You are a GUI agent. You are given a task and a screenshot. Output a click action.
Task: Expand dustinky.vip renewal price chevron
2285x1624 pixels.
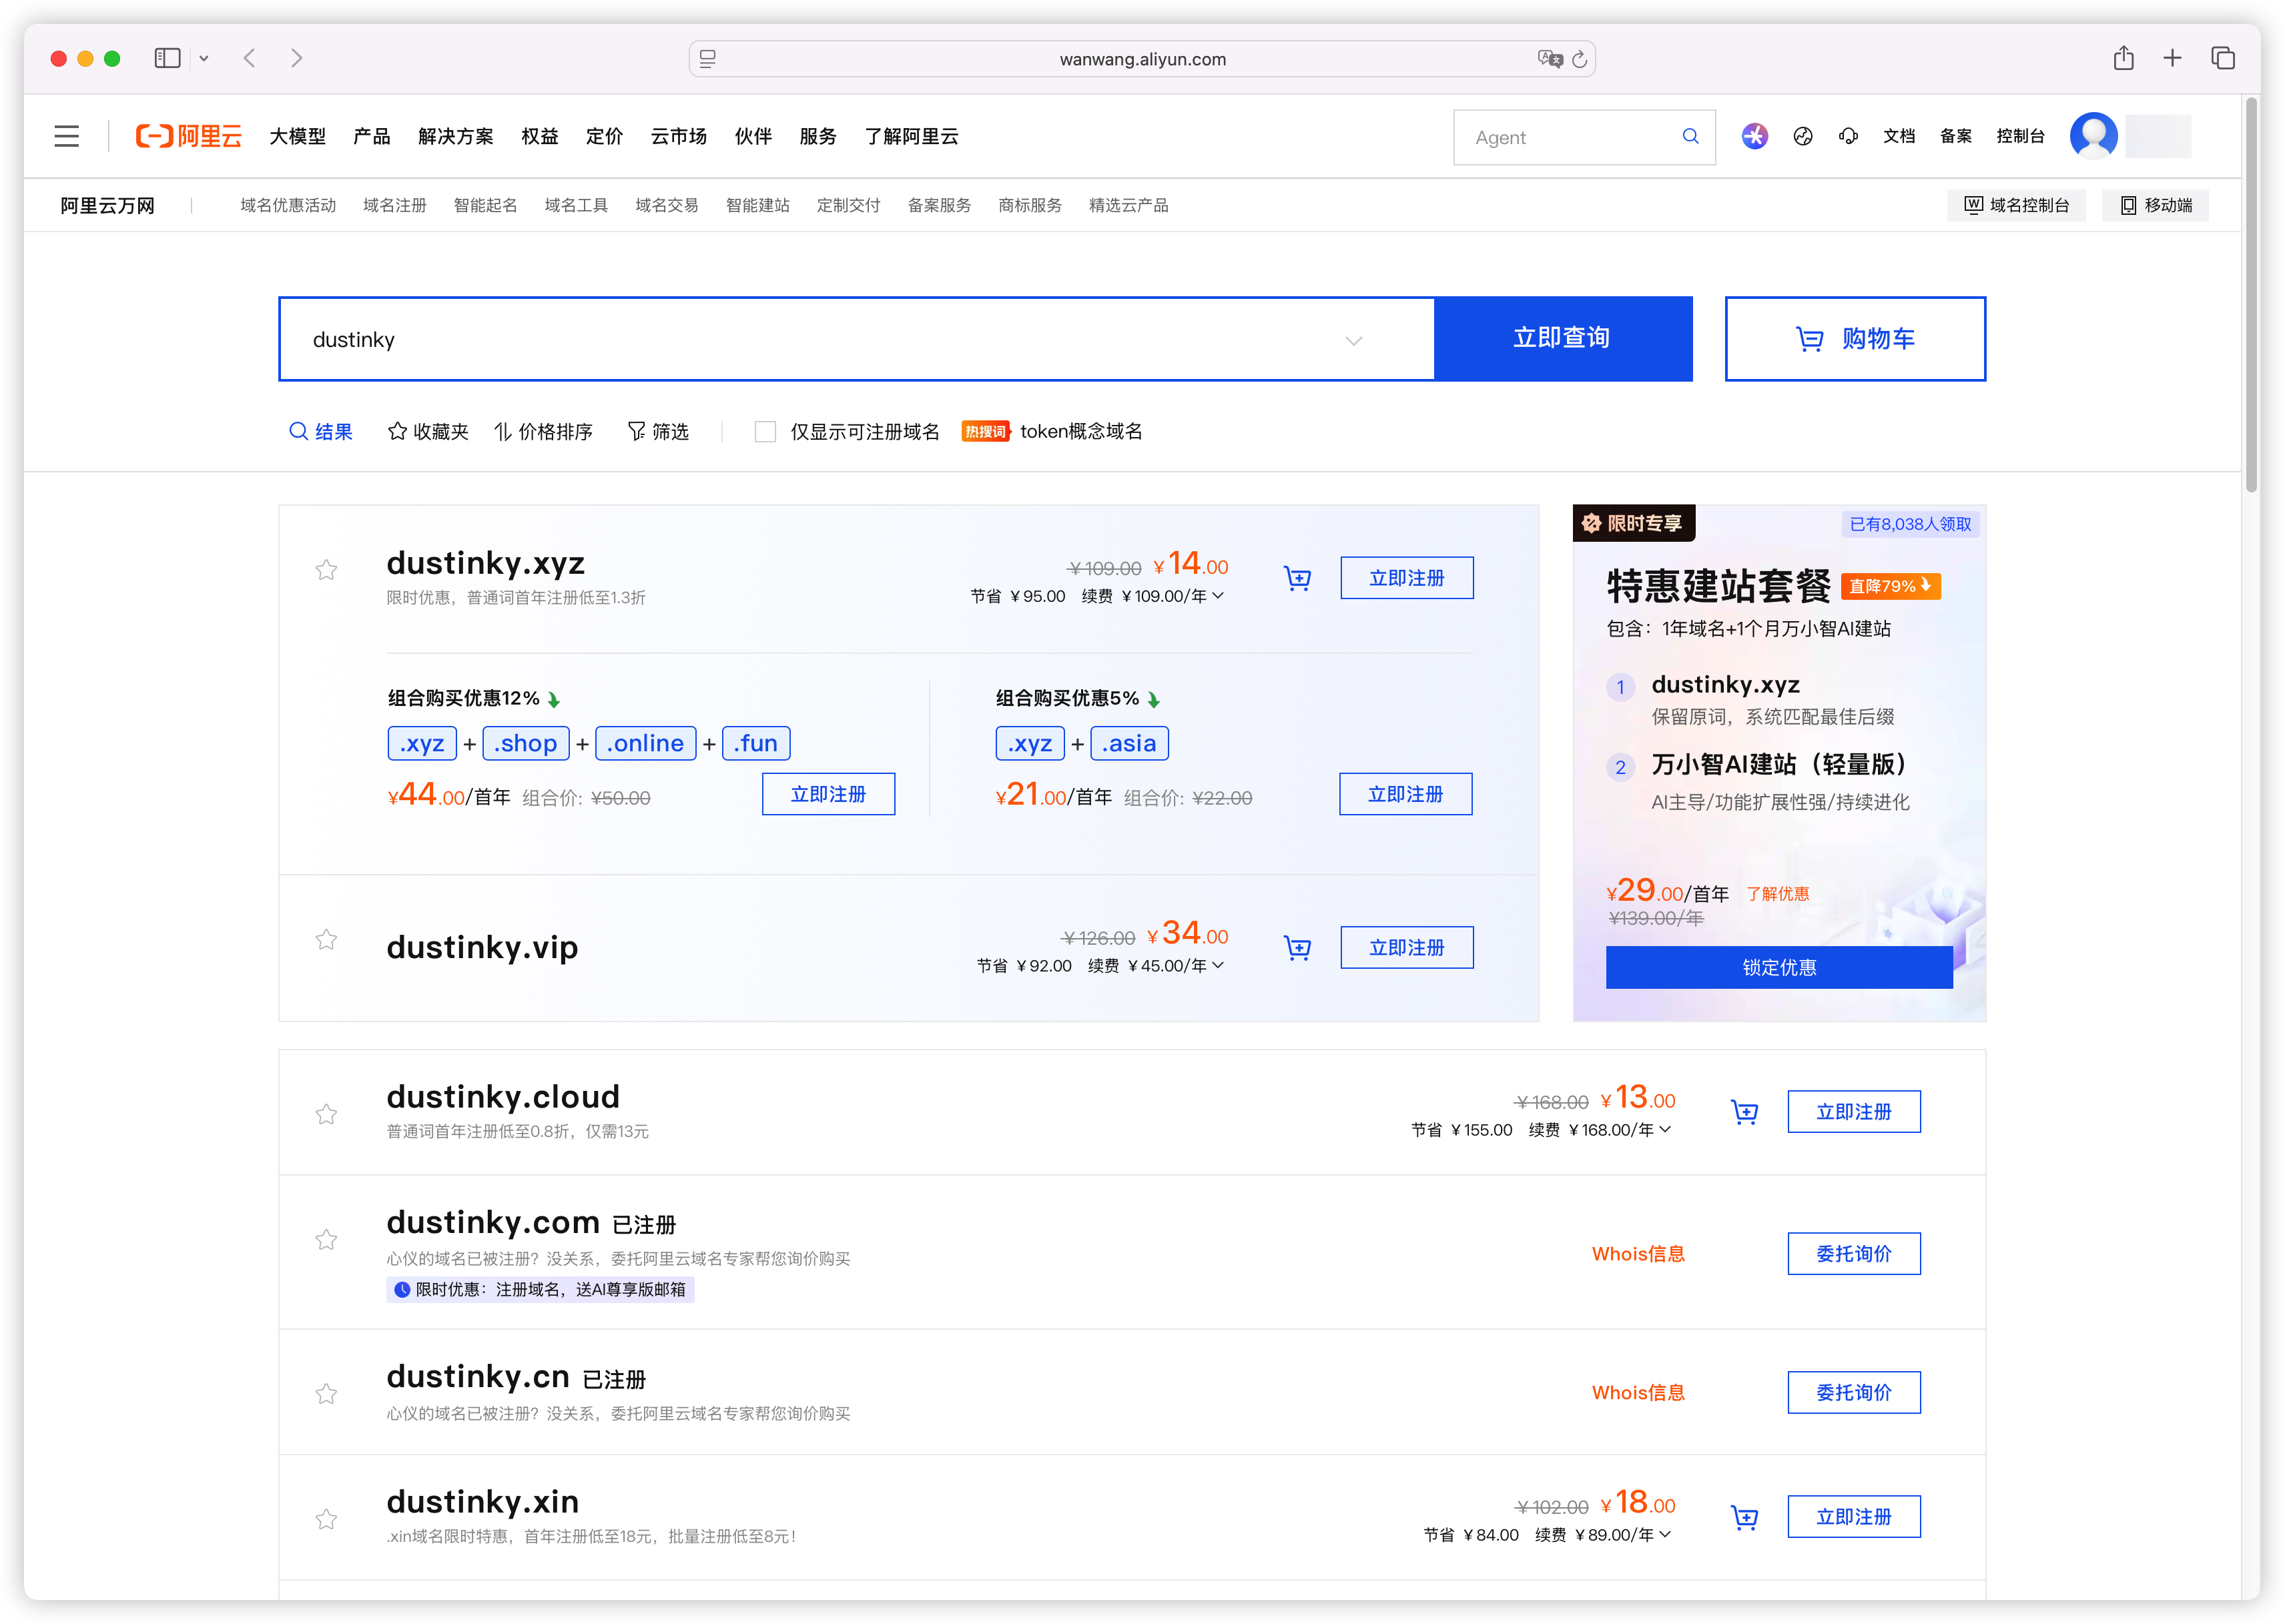click(x=1217, y=966)
